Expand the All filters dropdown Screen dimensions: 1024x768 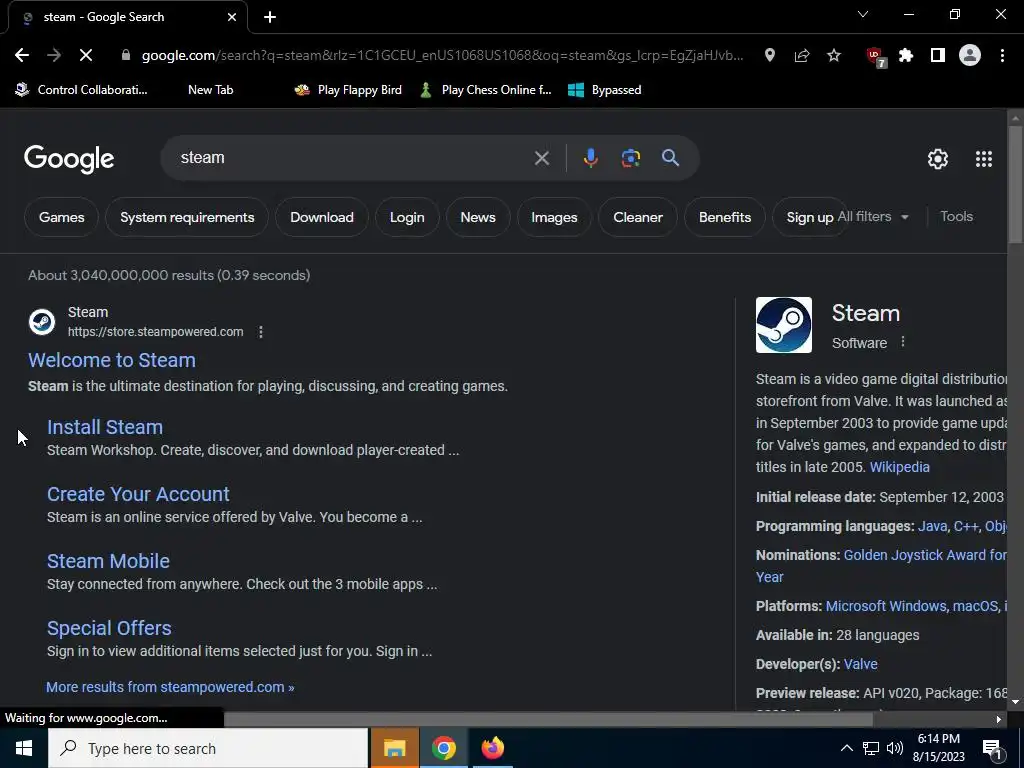click(x=873, y=217)
